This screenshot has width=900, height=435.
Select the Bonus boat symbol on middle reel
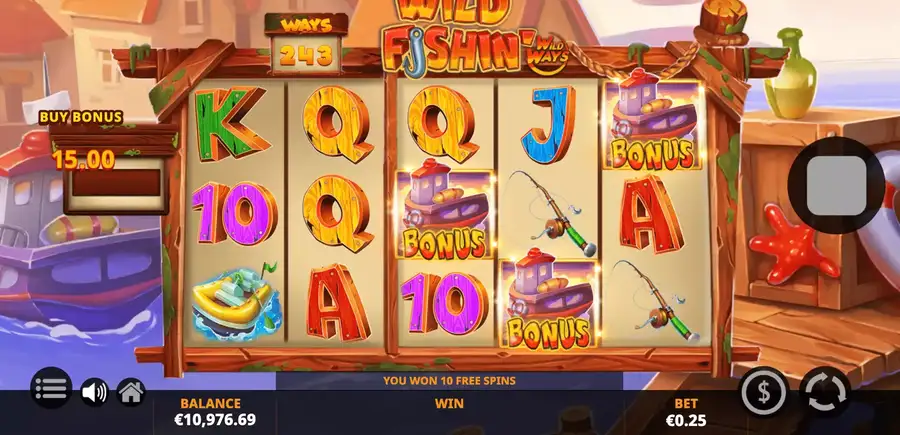coord(445,214)
